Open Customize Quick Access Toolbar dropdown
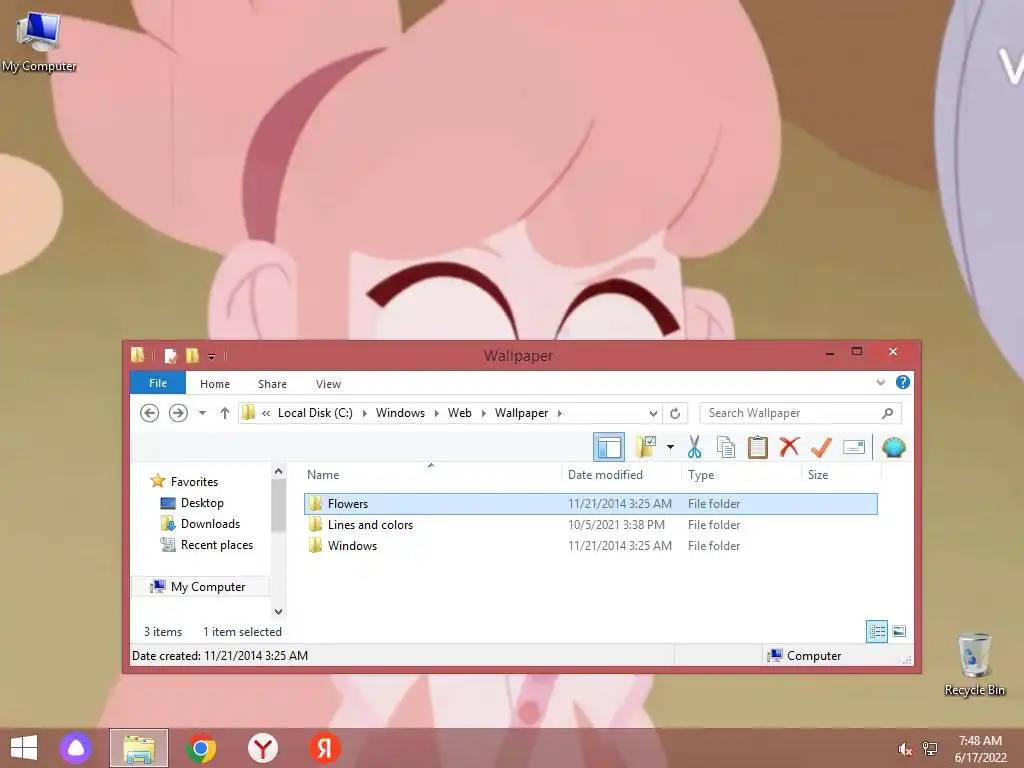1024x768 pixels. (212, 356)
